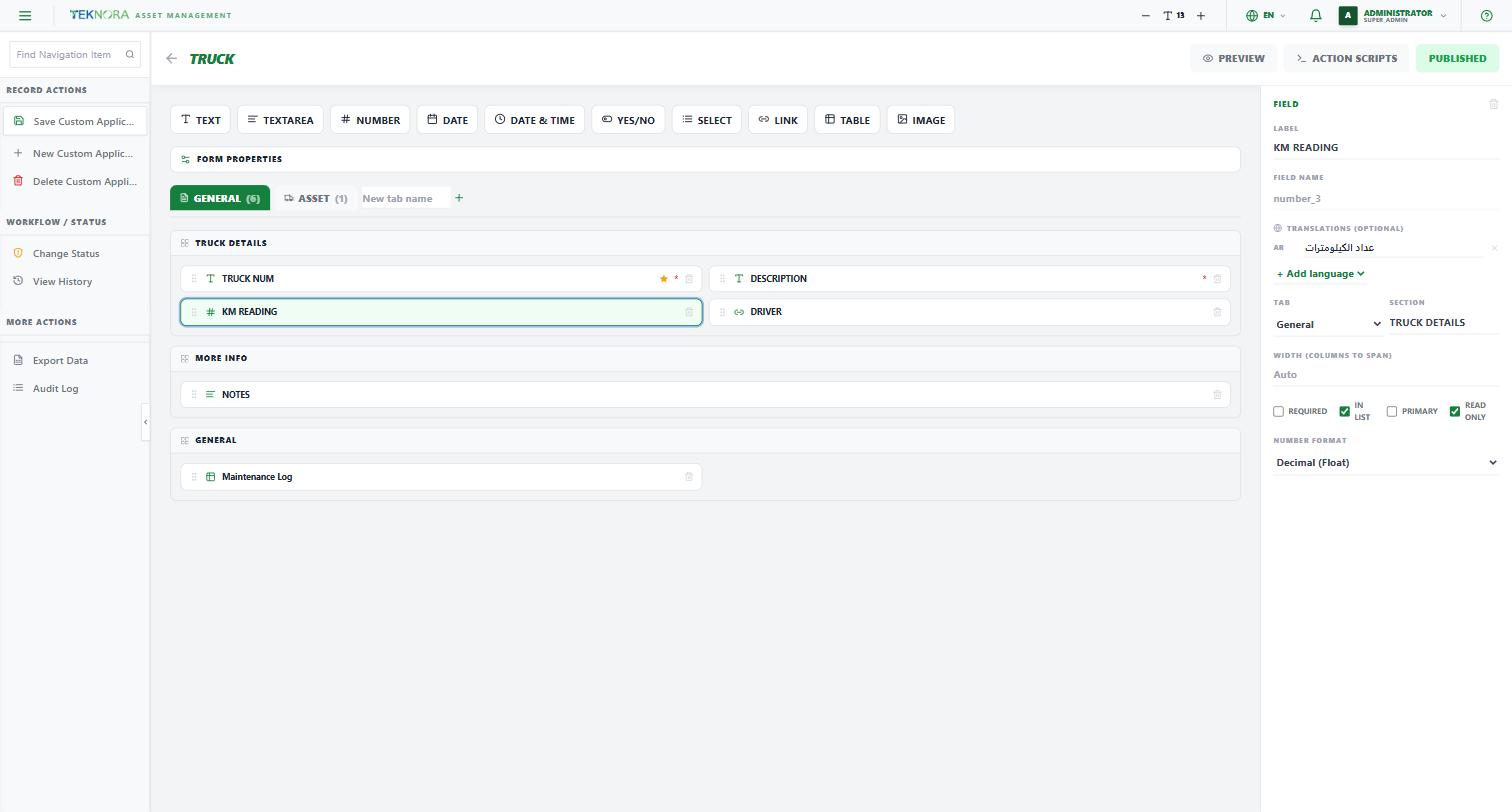Image resolution: width=1512 pixels, height=812 pixels.
Task: Add an IMAGE field
Action: [921, 120]
